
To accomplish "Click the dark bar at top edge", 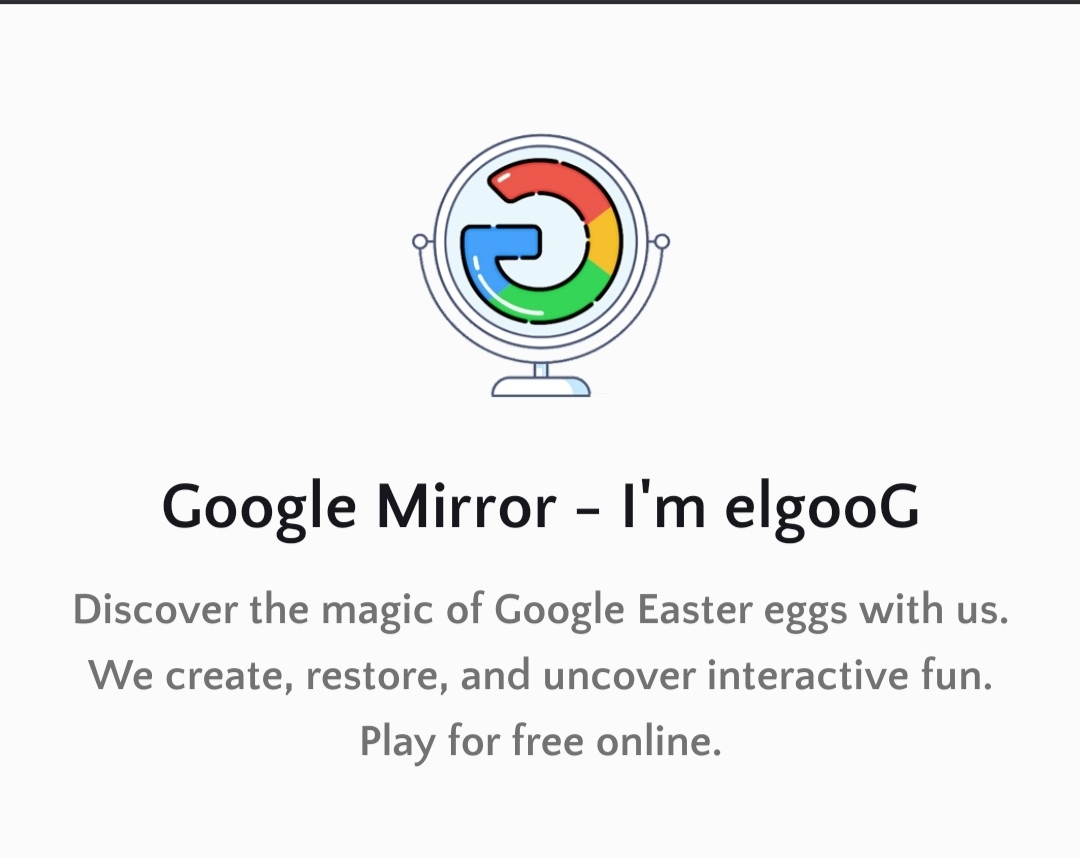I will [x=540, y=2].
